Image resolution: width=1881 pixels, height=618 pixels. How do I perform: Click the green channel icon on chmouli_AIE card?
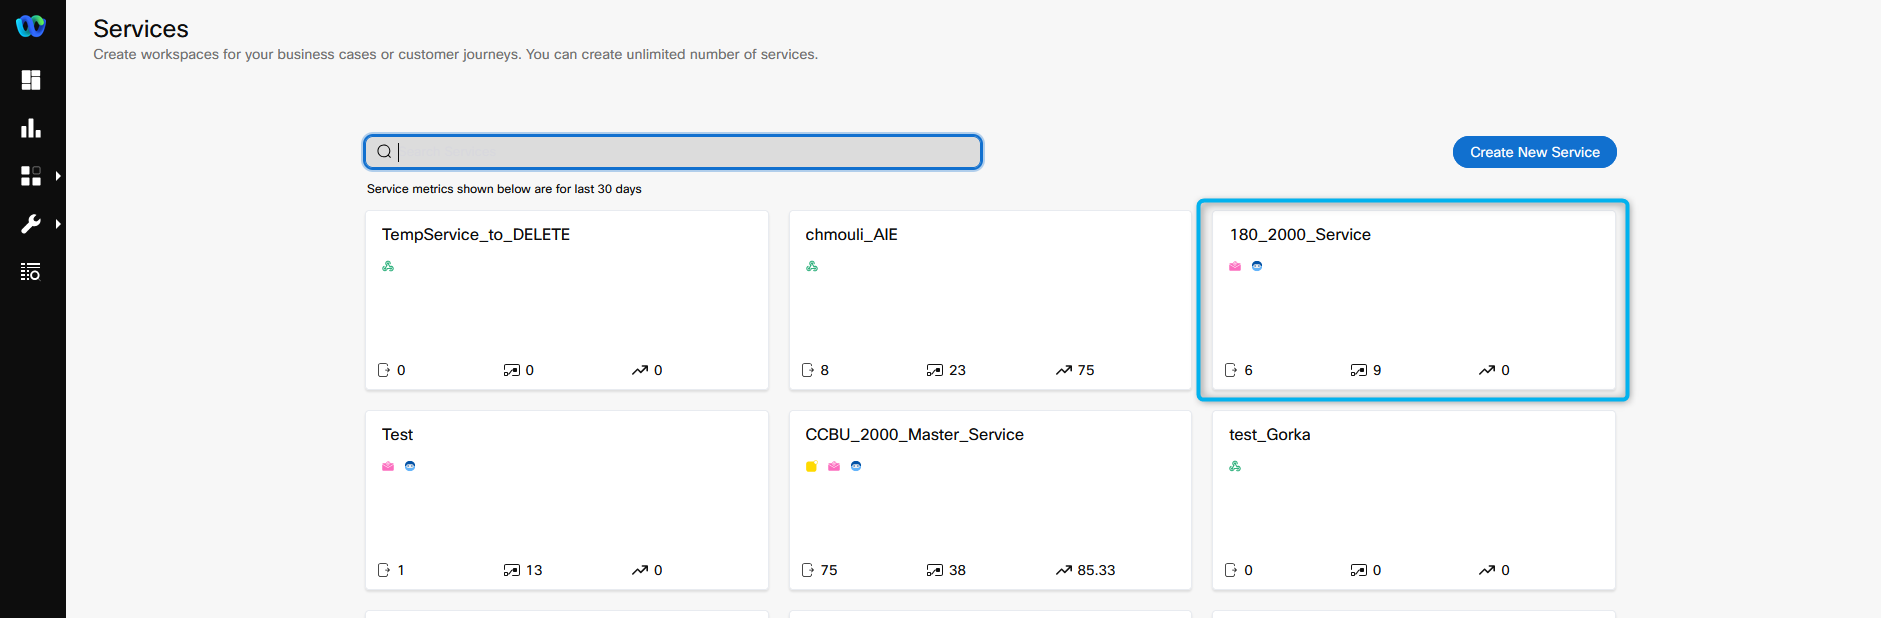click(812, 266)
